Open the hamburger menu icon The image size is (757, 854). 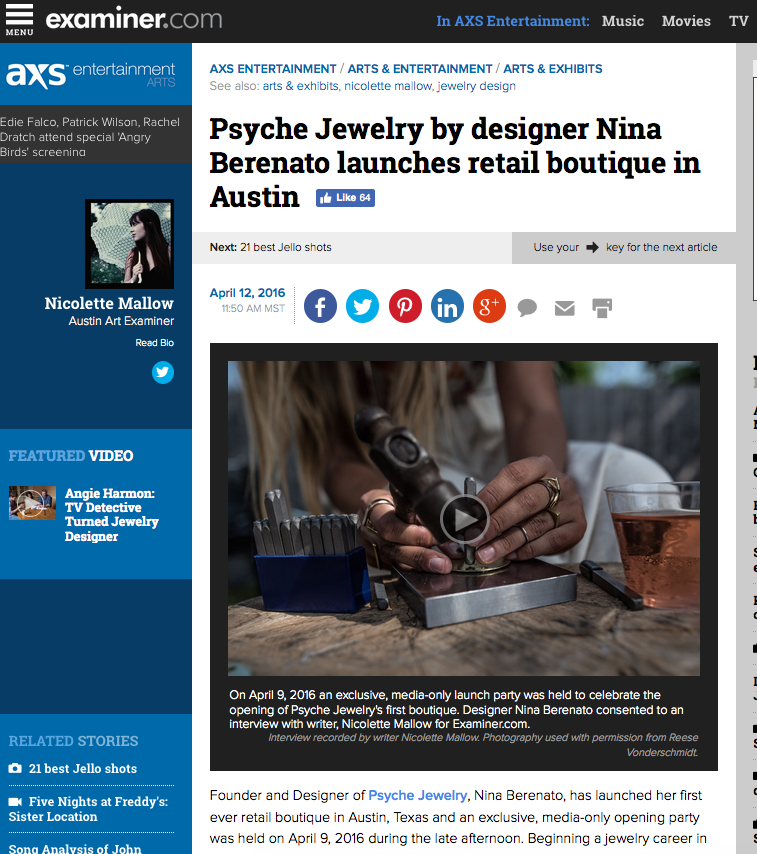(19, 19)
